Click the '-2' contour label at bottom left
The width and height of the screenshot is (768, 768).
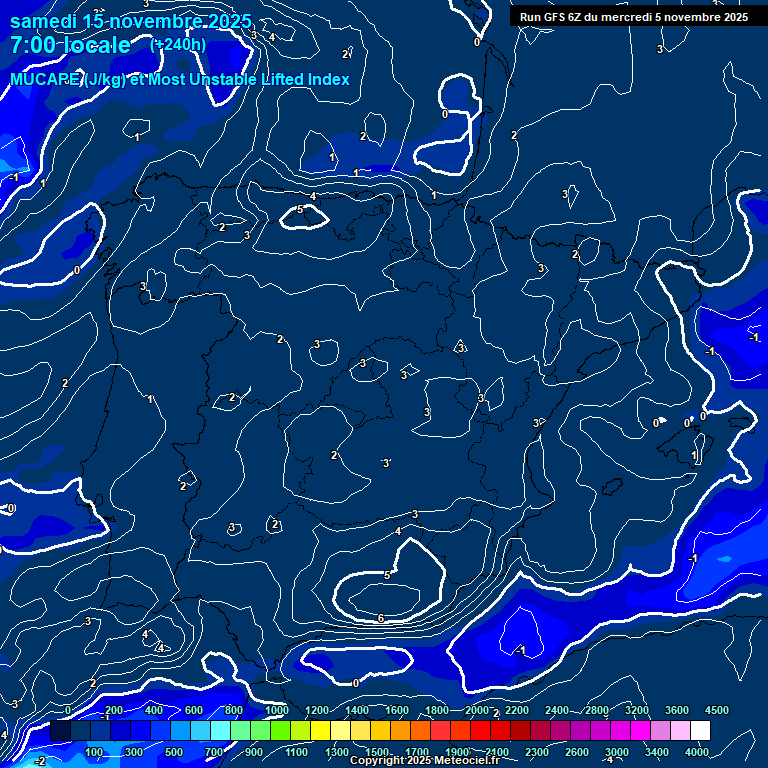coord(40,761)
